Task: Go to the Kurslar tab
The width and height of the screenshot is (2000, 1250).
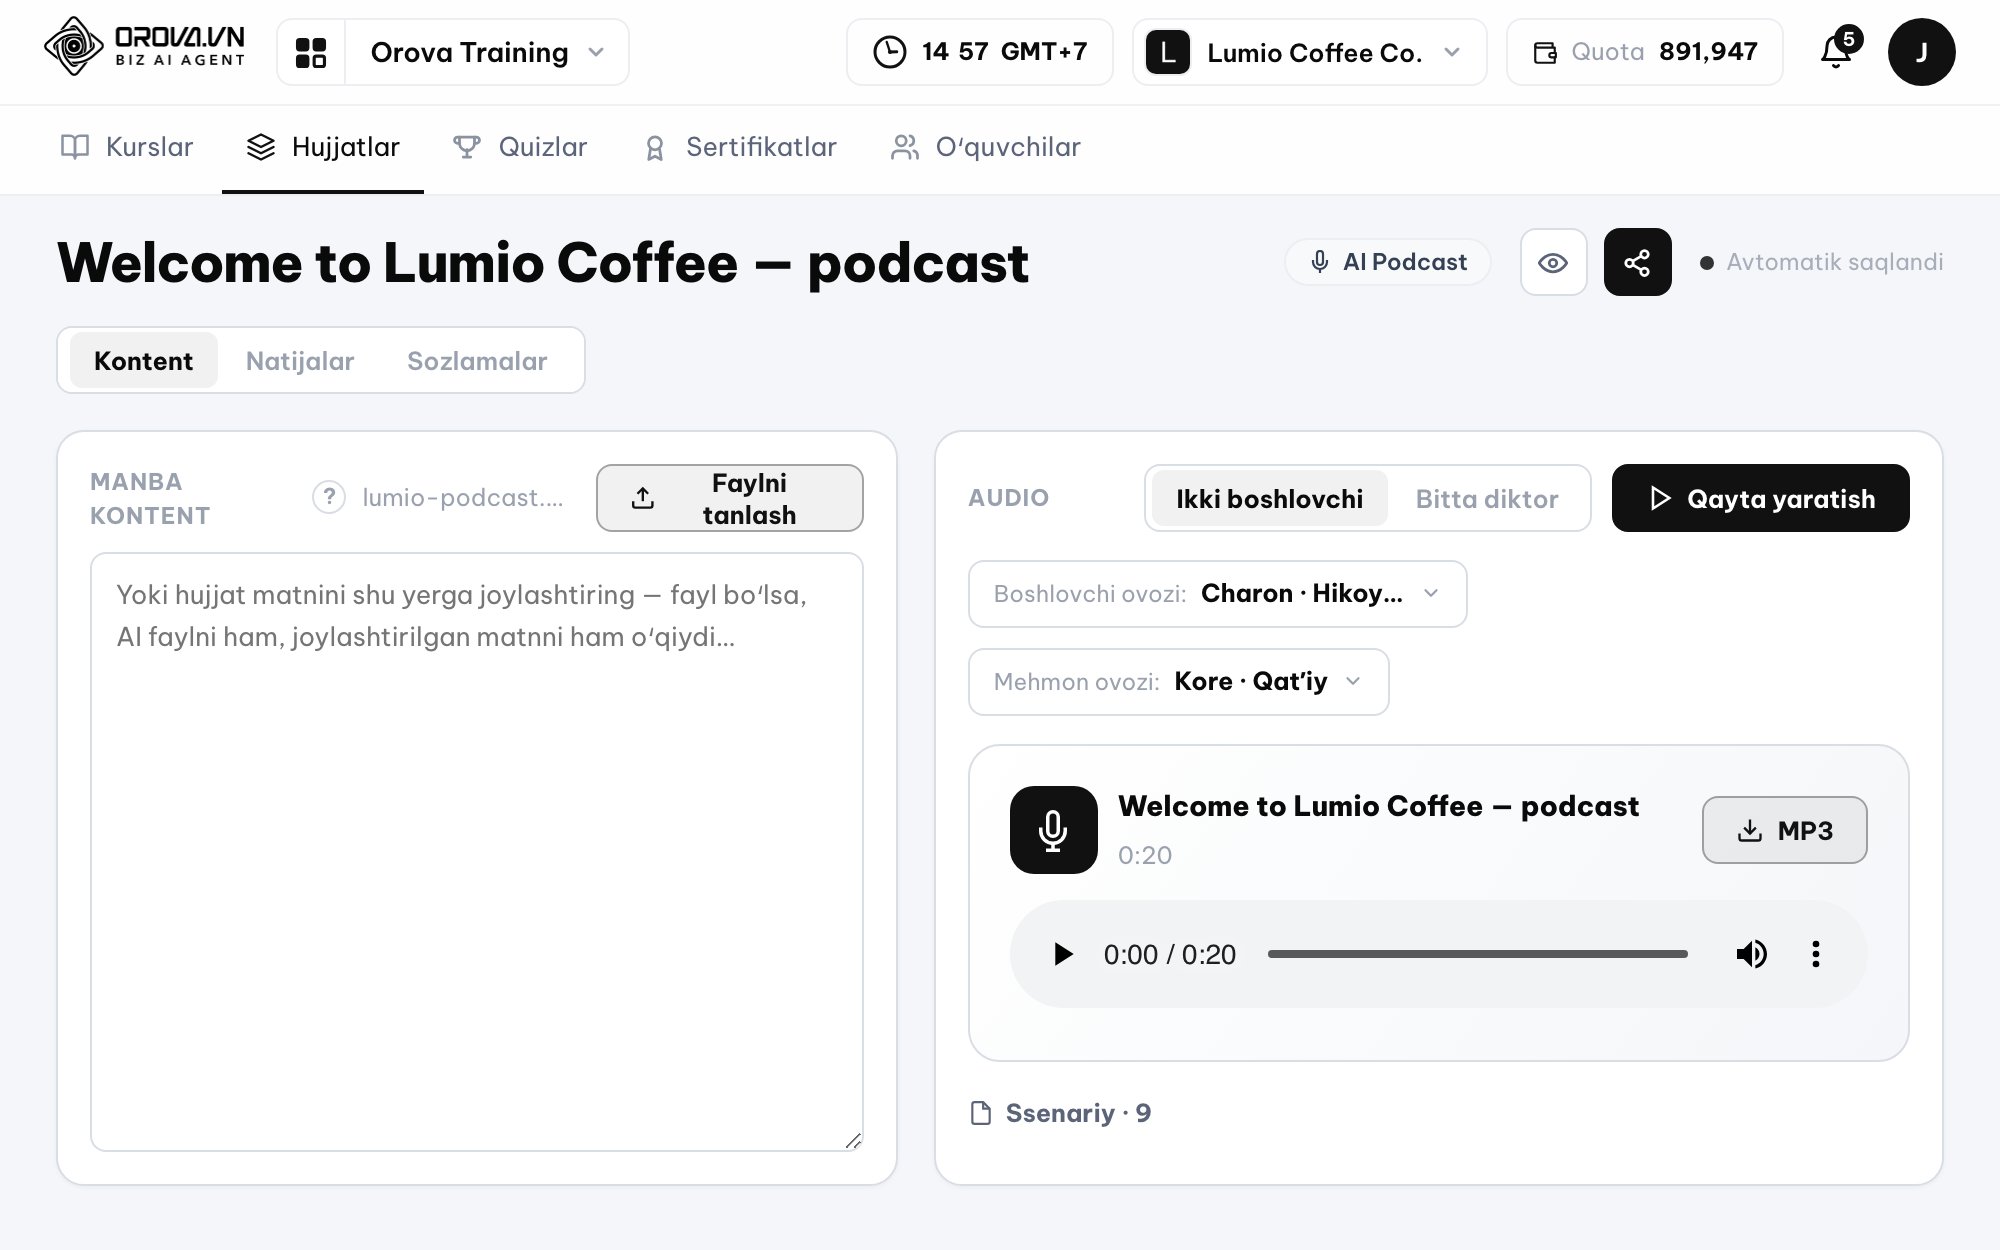Action: (x=127, y=147)
